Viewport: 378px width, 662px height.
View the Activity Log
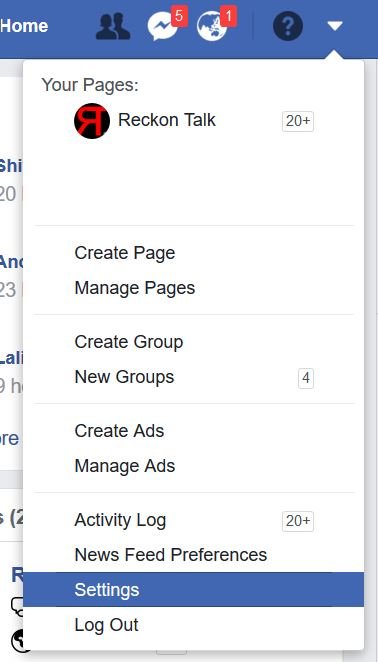click(x=120, y=521)
